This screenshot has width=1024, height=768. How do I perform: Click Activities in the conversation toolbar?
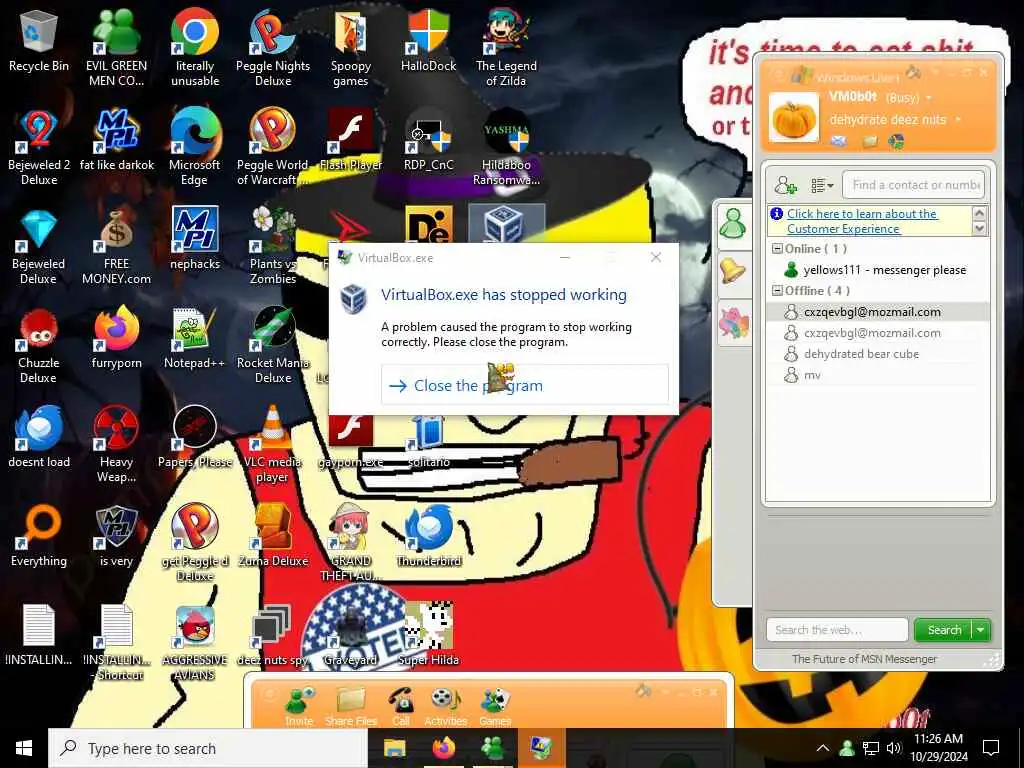445,707
